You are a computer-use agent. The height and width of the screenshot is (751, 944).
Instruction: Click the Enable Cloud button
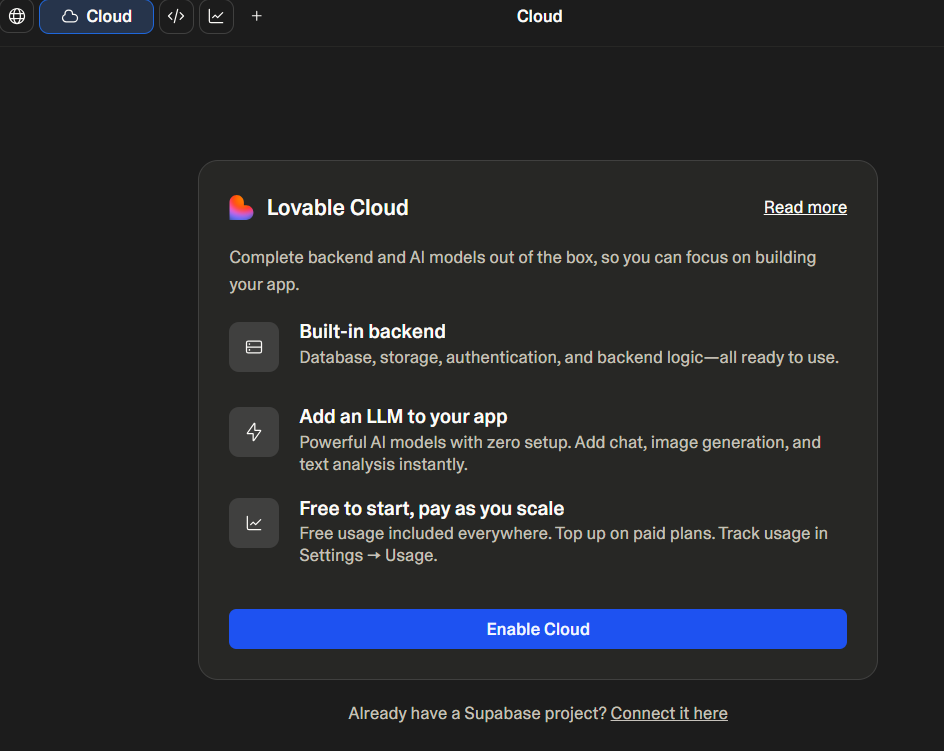538,629
